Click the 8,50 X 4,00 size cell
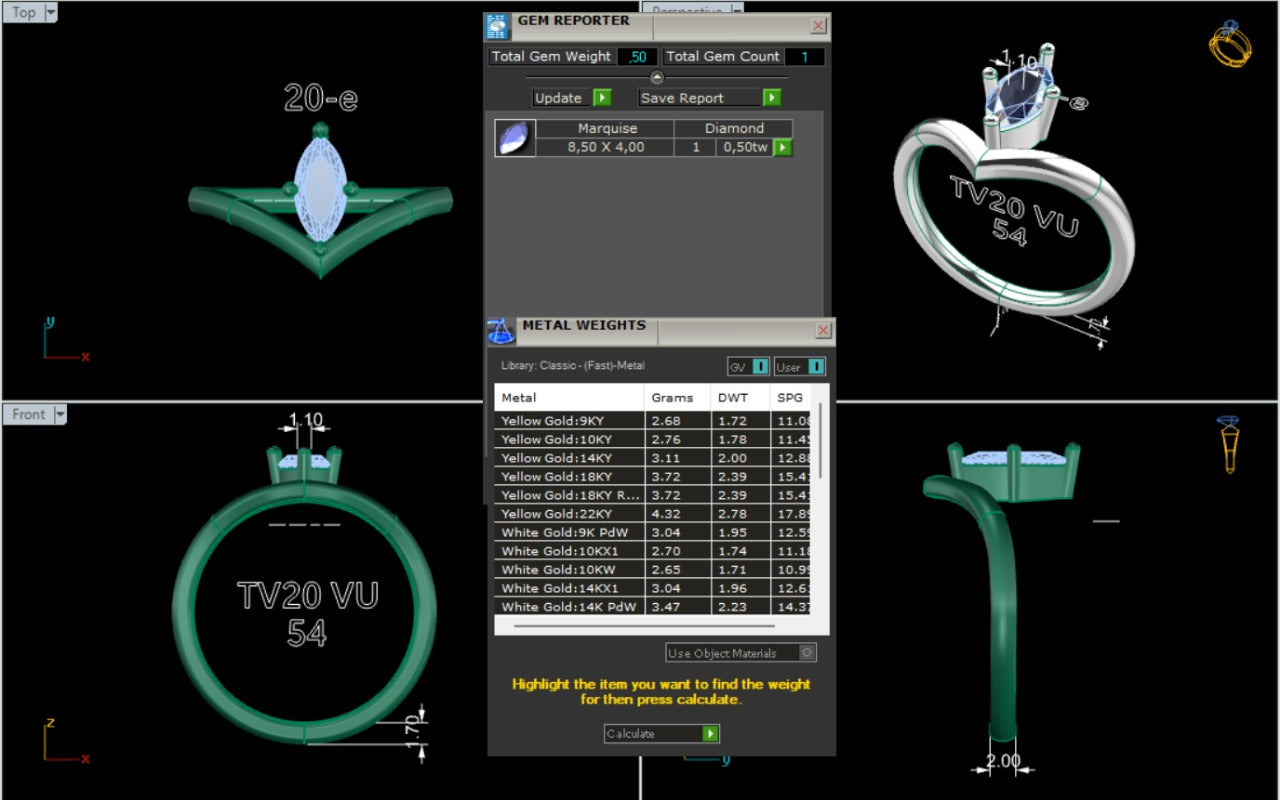1280x800 pixels. (x=606, y=148)
